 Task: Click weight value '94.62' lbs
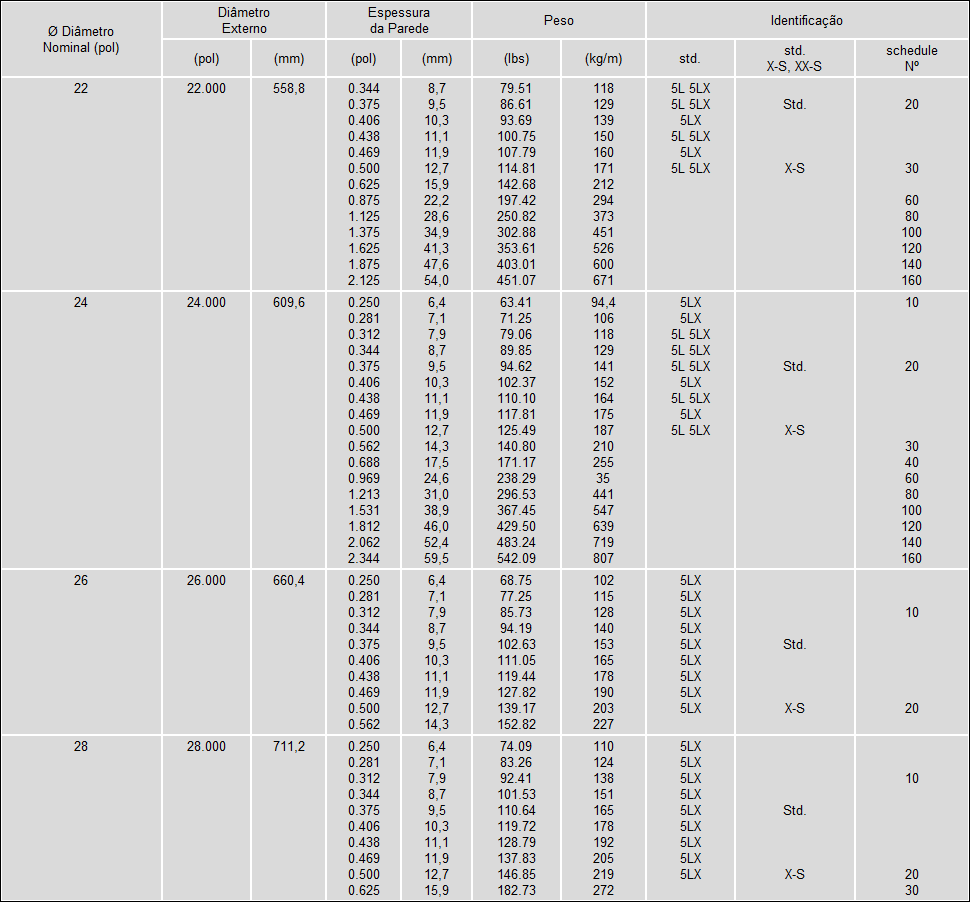coord(516,366)
